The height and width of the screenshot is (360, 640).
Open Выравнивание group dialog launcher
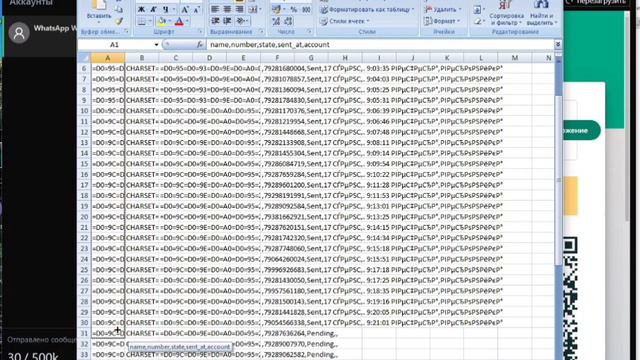click(x=261, y=31)
